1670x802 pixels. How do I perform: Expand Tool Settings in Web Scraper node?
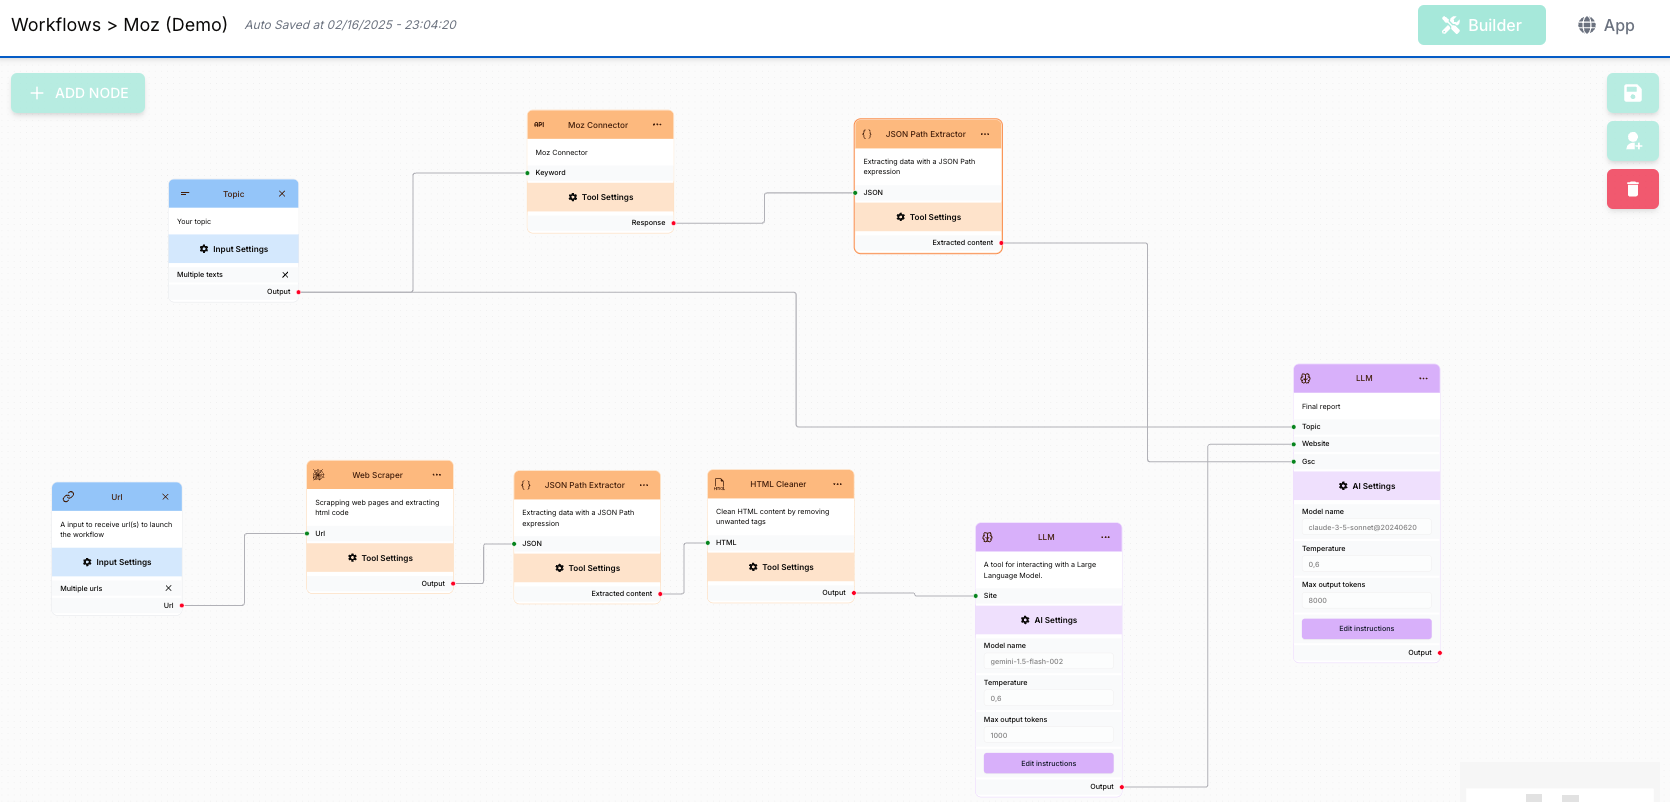(x=380, y=558)
